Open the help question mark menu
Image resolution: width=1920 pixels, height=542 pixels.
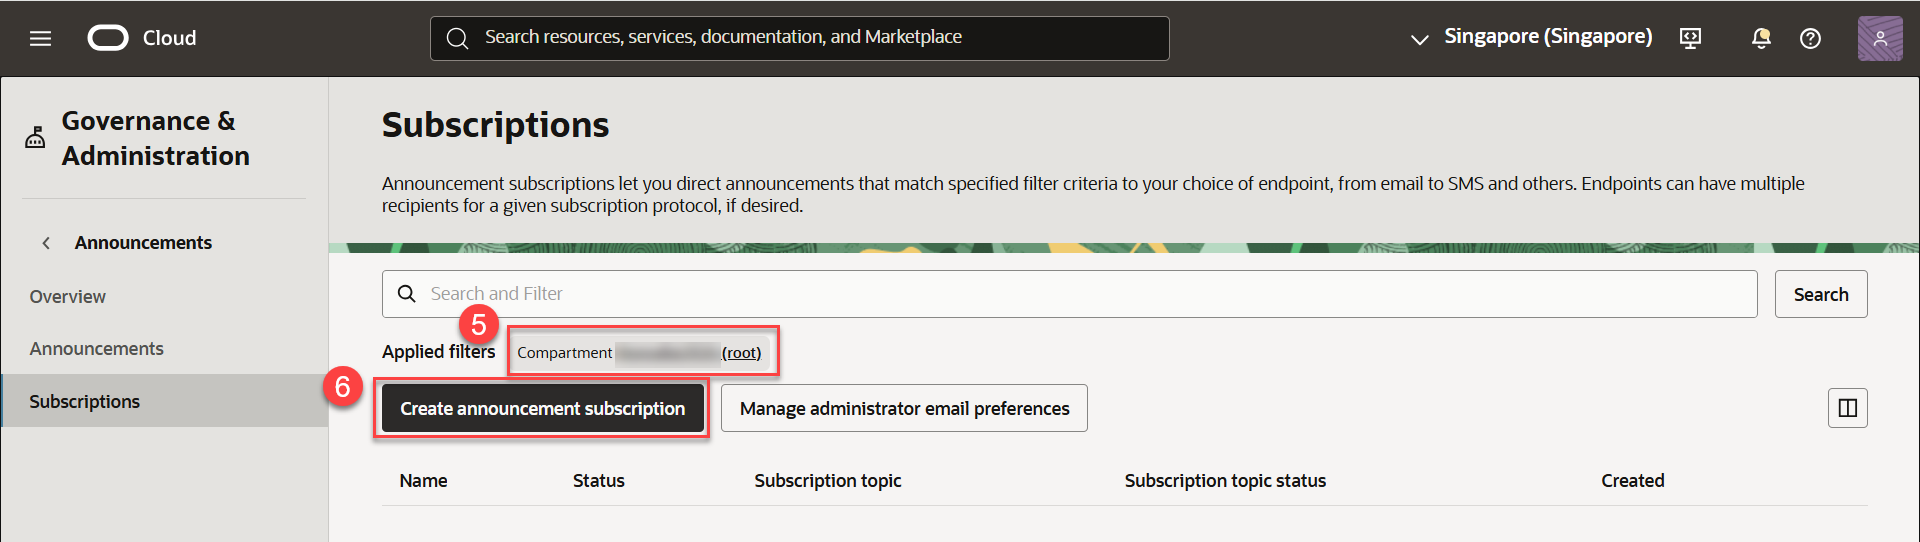click(x=1810, y=38)
